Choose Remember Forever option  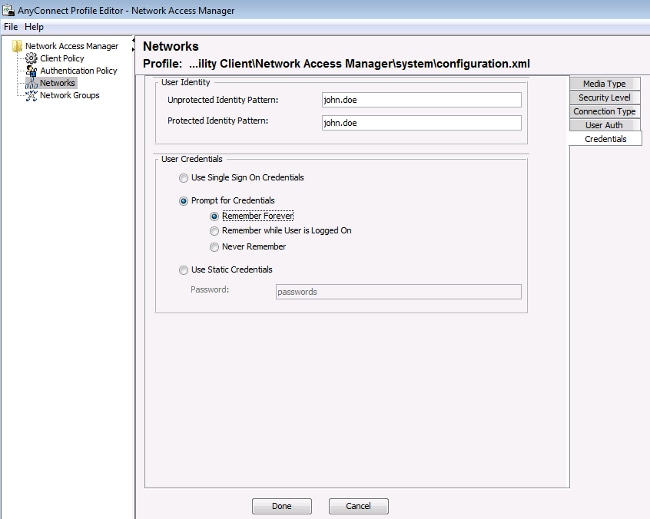(214, 216)
